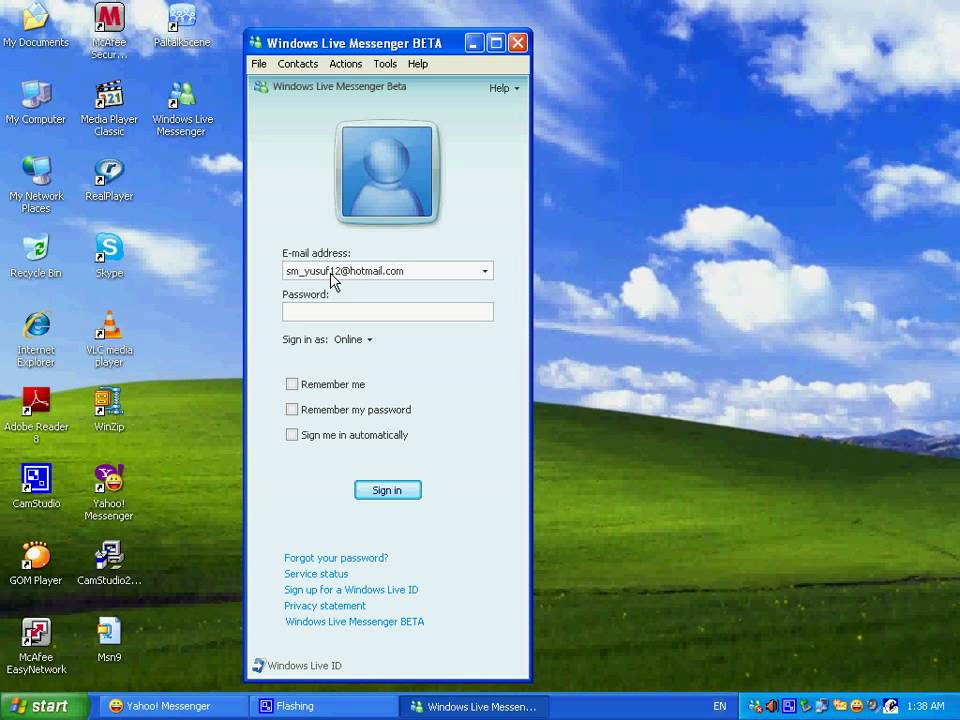Open the Privacy statement link
This screenshot has width=960, height=720.
pyautogui.click(x=324, y=606)
